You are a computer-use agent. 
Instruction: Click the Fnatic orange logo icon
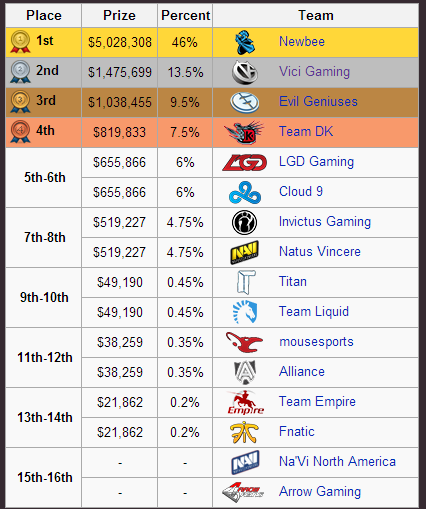tap(244, 432)
